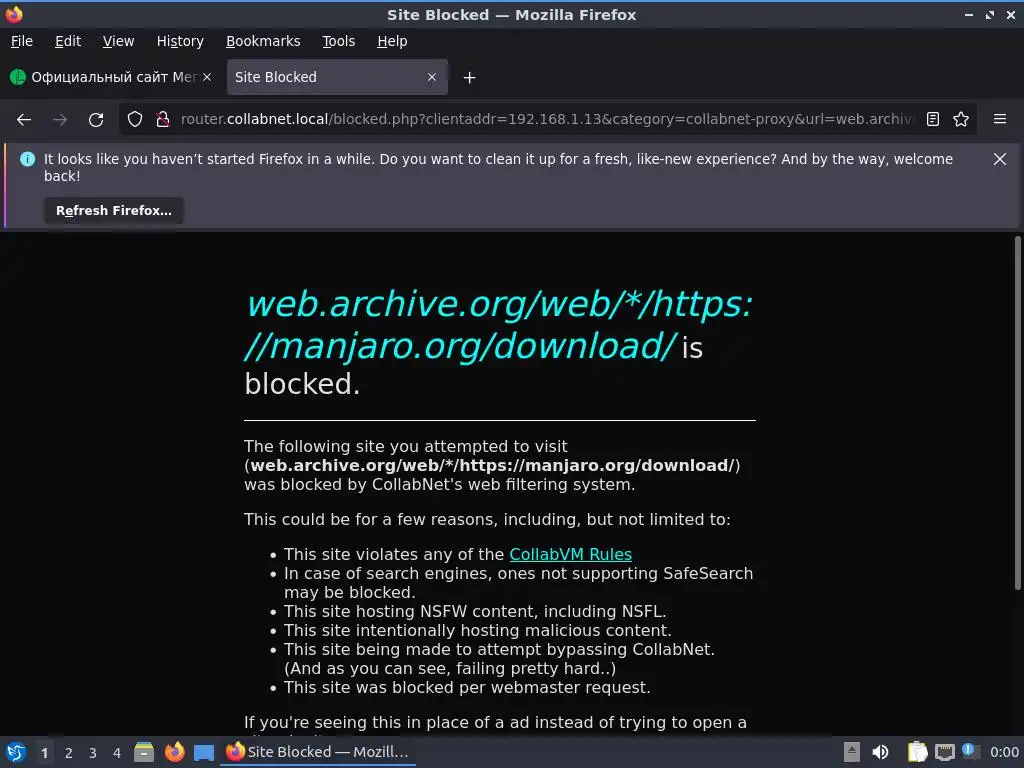Go back to the previous page
The width and height of the screenshot is (1024, 768).
pyautogui.click(x=24, y=120)
